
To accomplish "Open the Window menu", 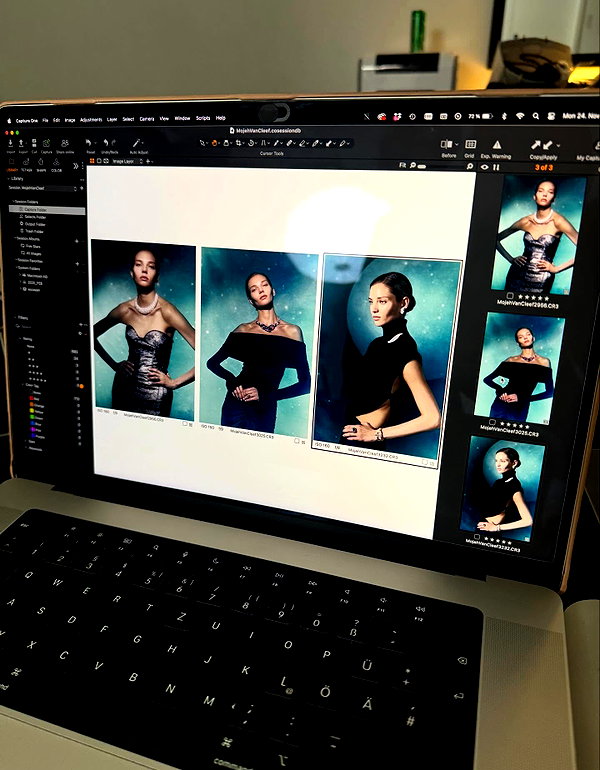I will (x=182, y=118).
